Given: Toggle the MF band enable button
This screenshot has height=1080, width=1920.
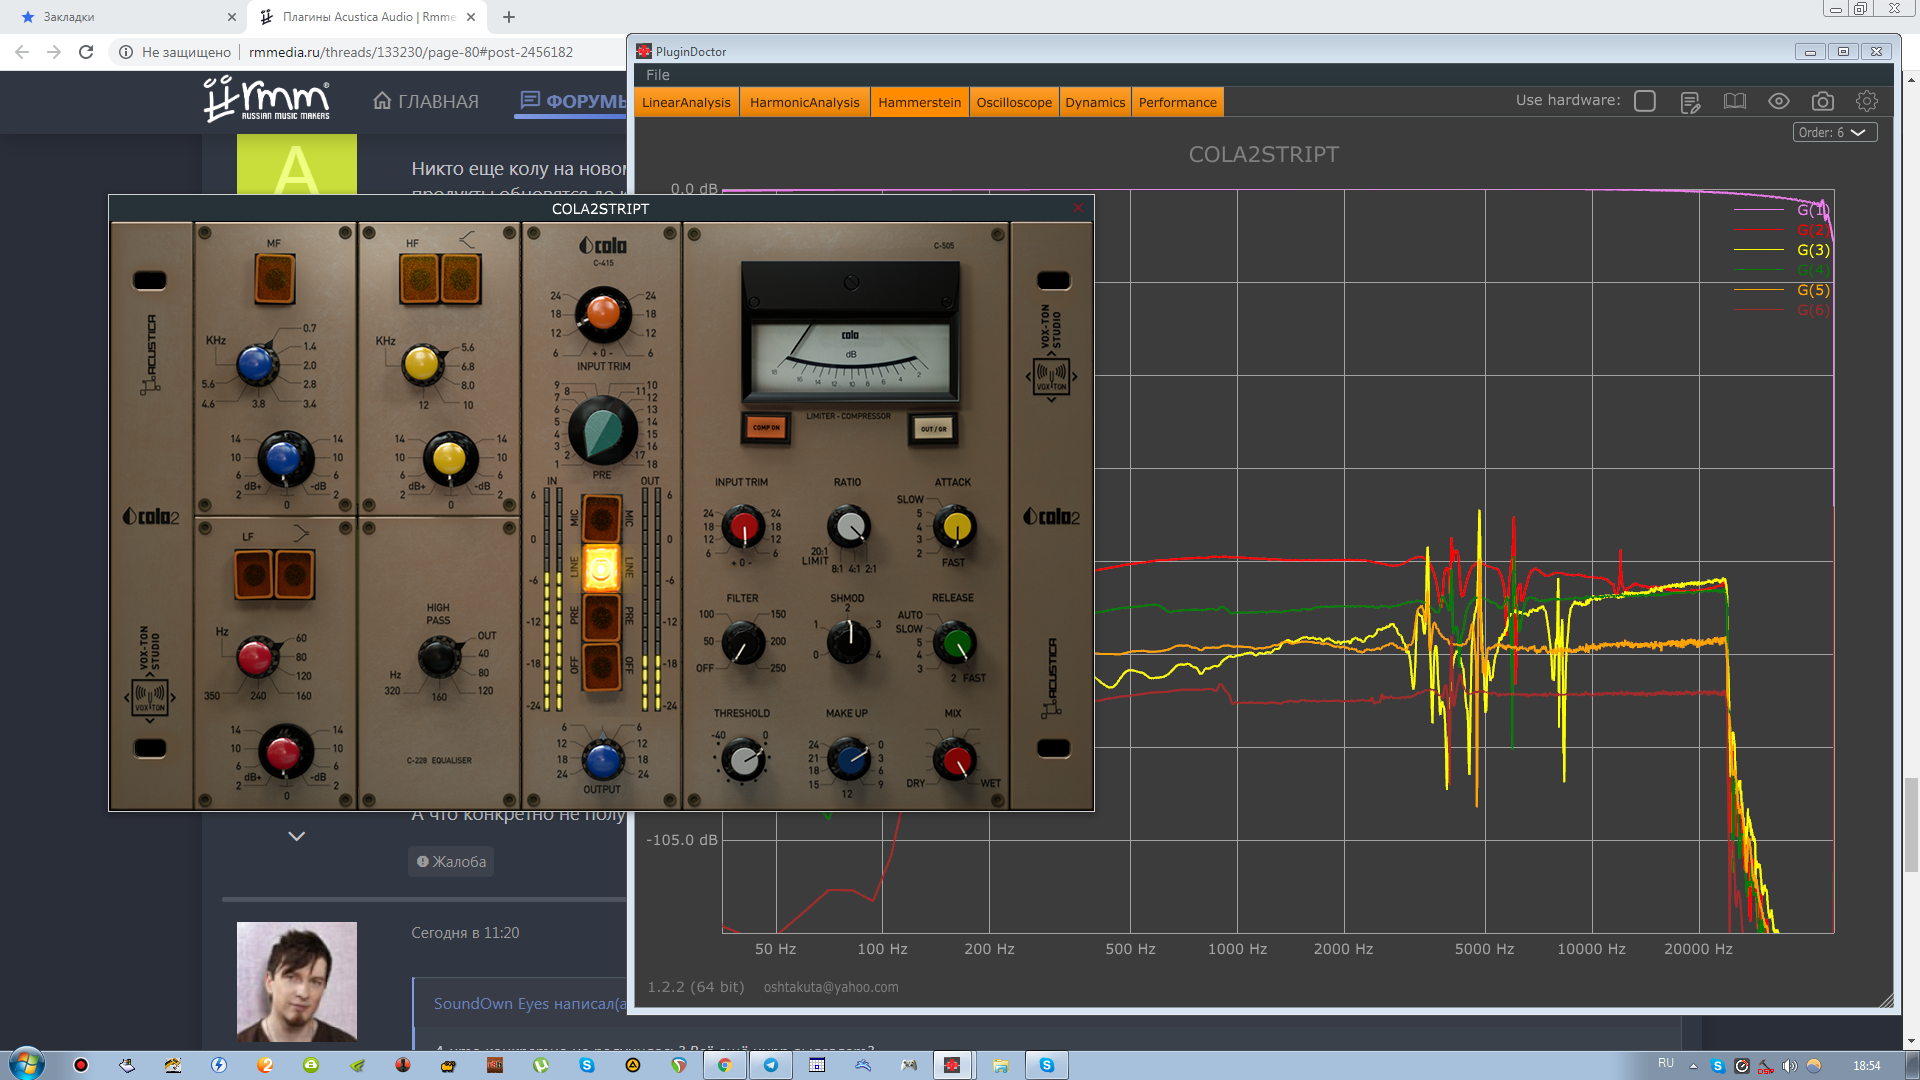Looking at the screenshot, I should point(275,278).
